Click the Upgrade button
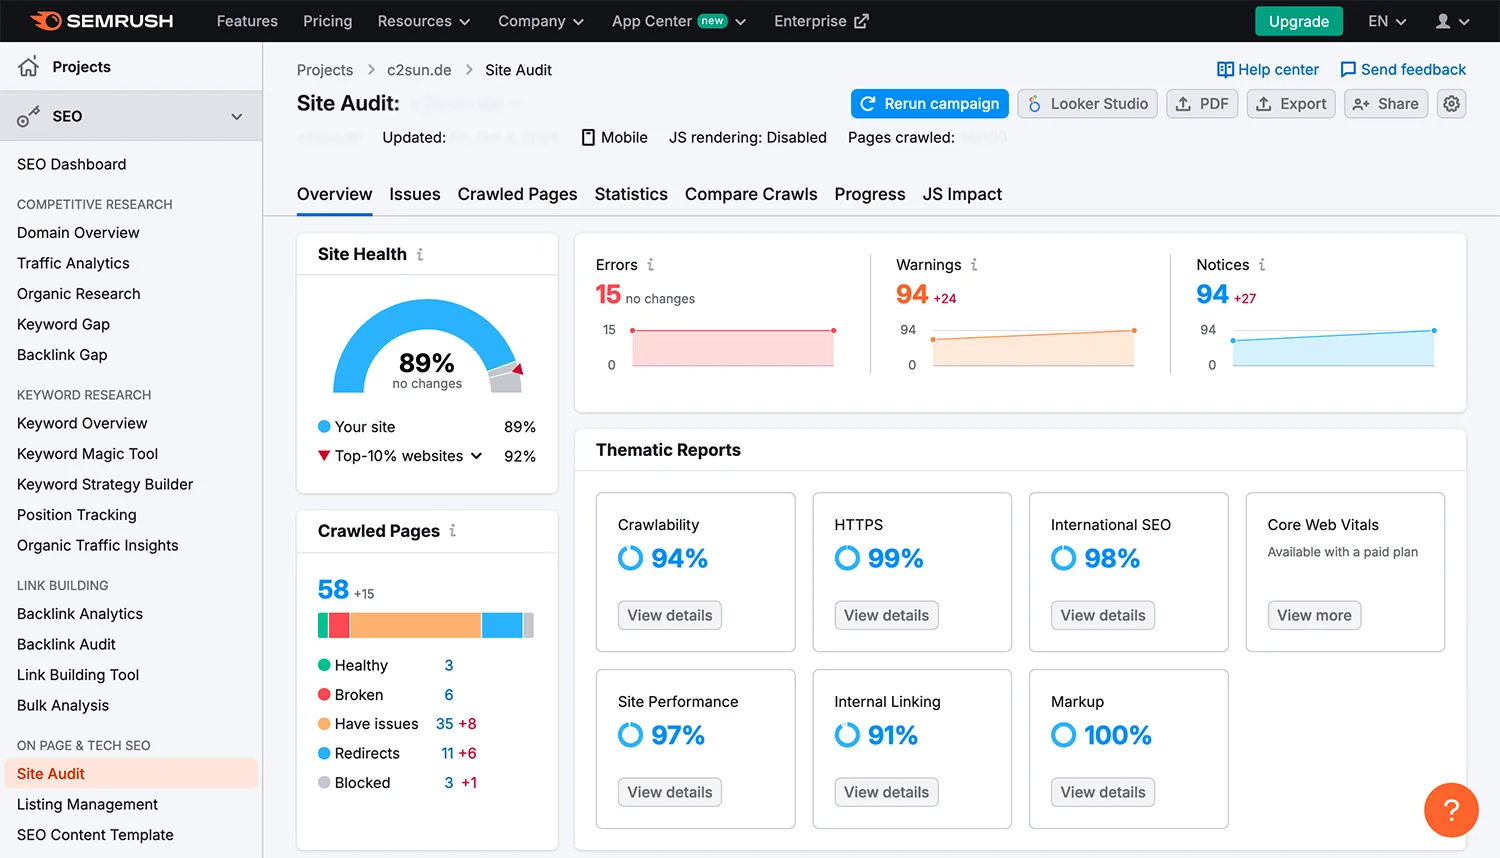This screenshot has height=858, width=1500. pyautogui.click(x=1298, y=21)
